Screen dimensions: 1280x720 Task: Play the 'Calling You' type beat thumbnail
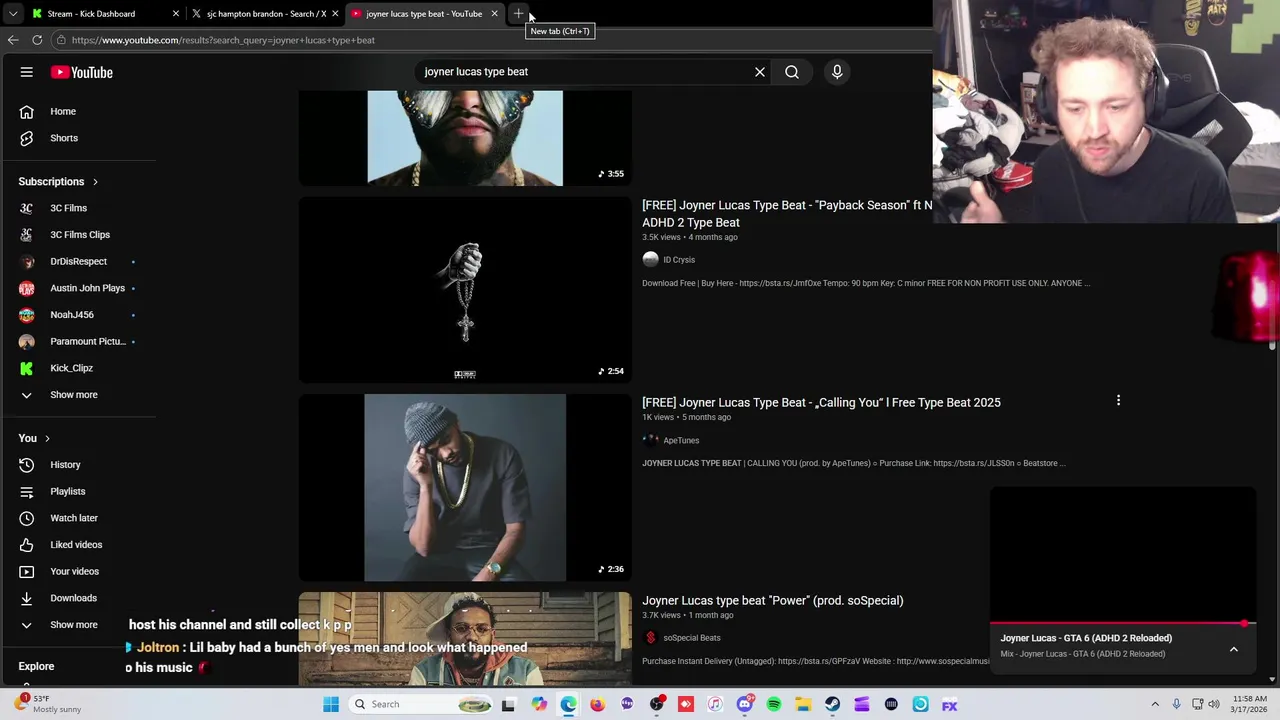465,487
